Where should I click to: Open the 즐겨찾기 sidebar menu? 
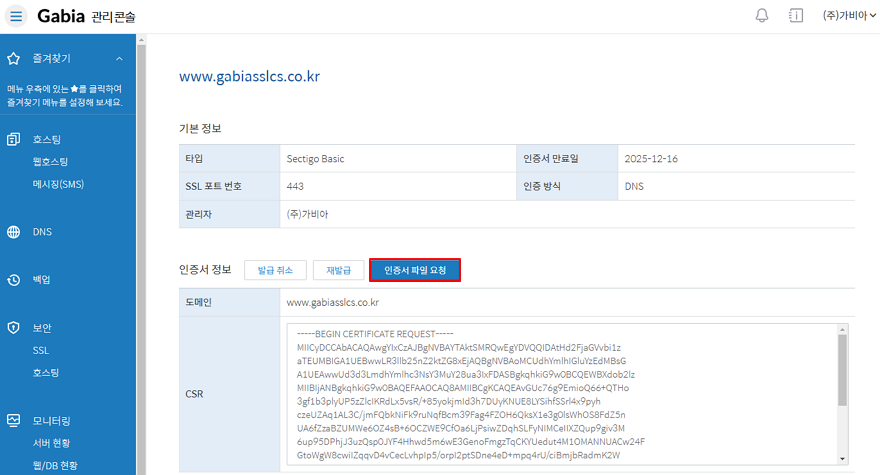52,58
